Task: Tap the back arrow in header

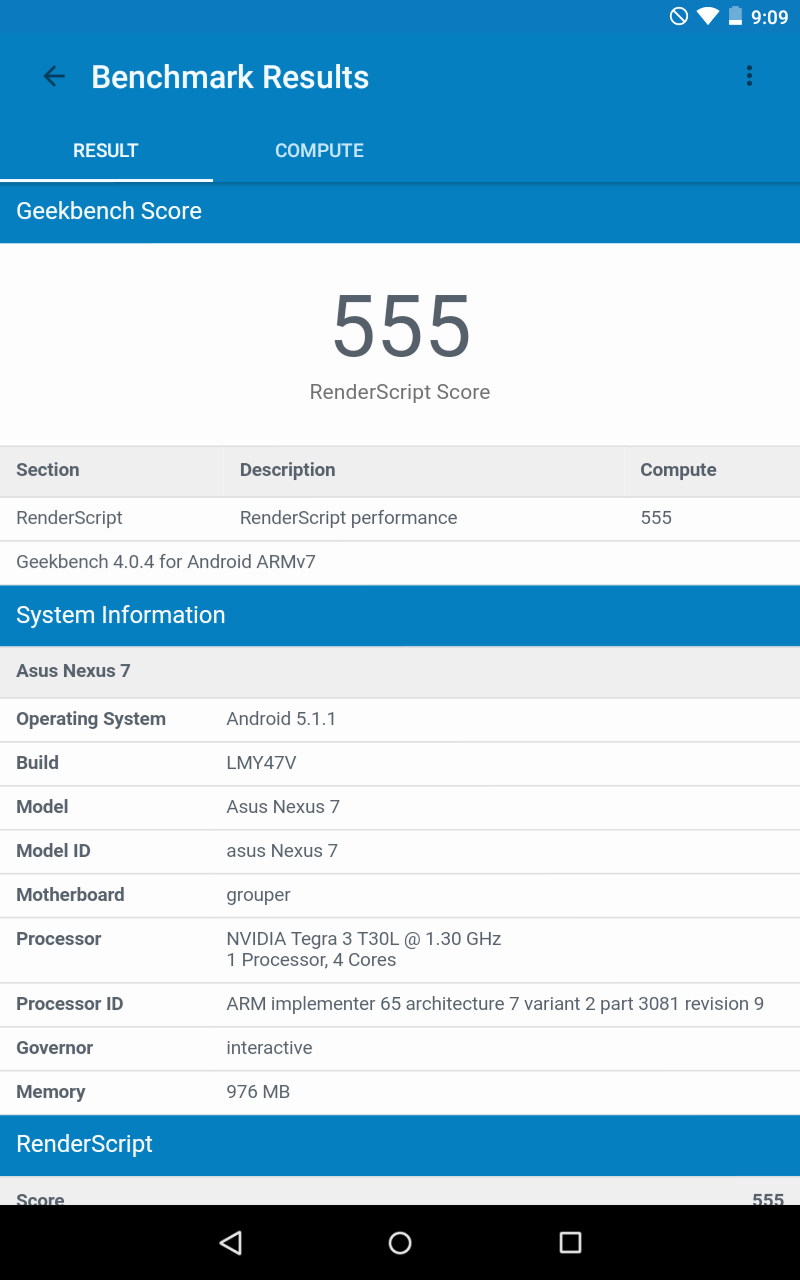Action: click(x=54, y=76)
